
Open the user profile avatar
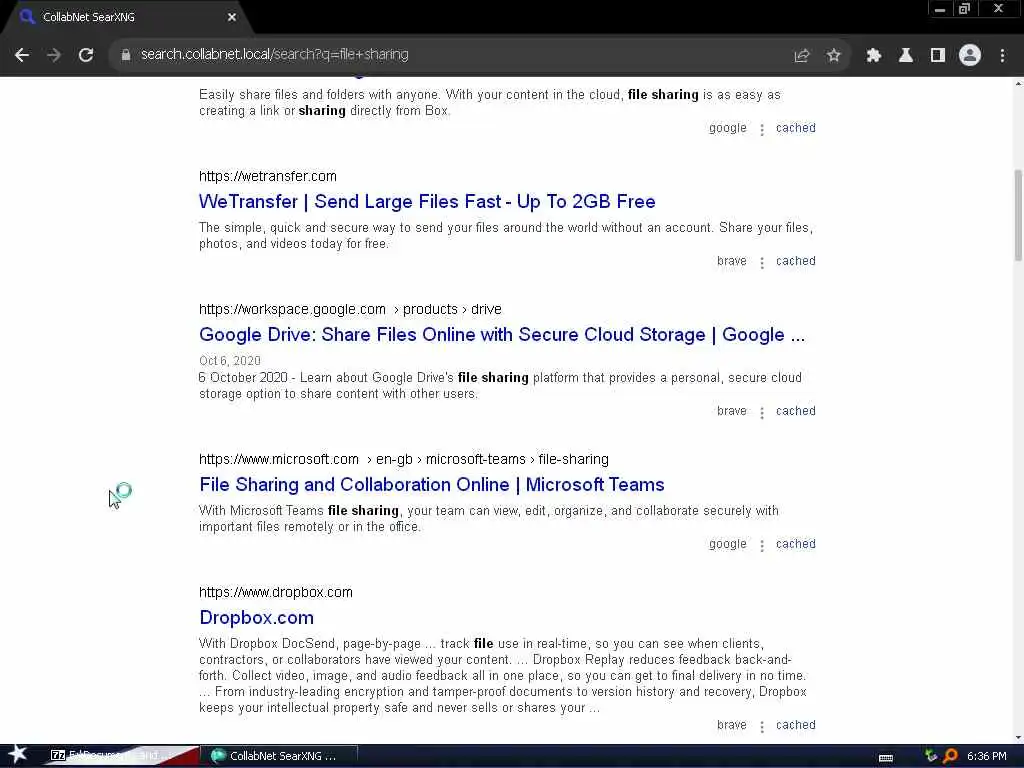(x=970, y=56)
